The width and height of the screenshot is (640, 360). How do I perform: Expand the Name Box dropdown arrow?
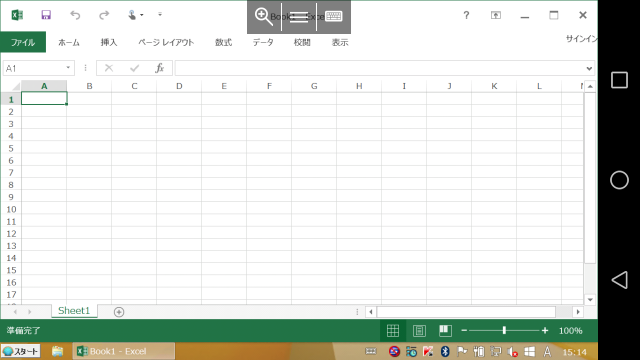click(68, 68)
